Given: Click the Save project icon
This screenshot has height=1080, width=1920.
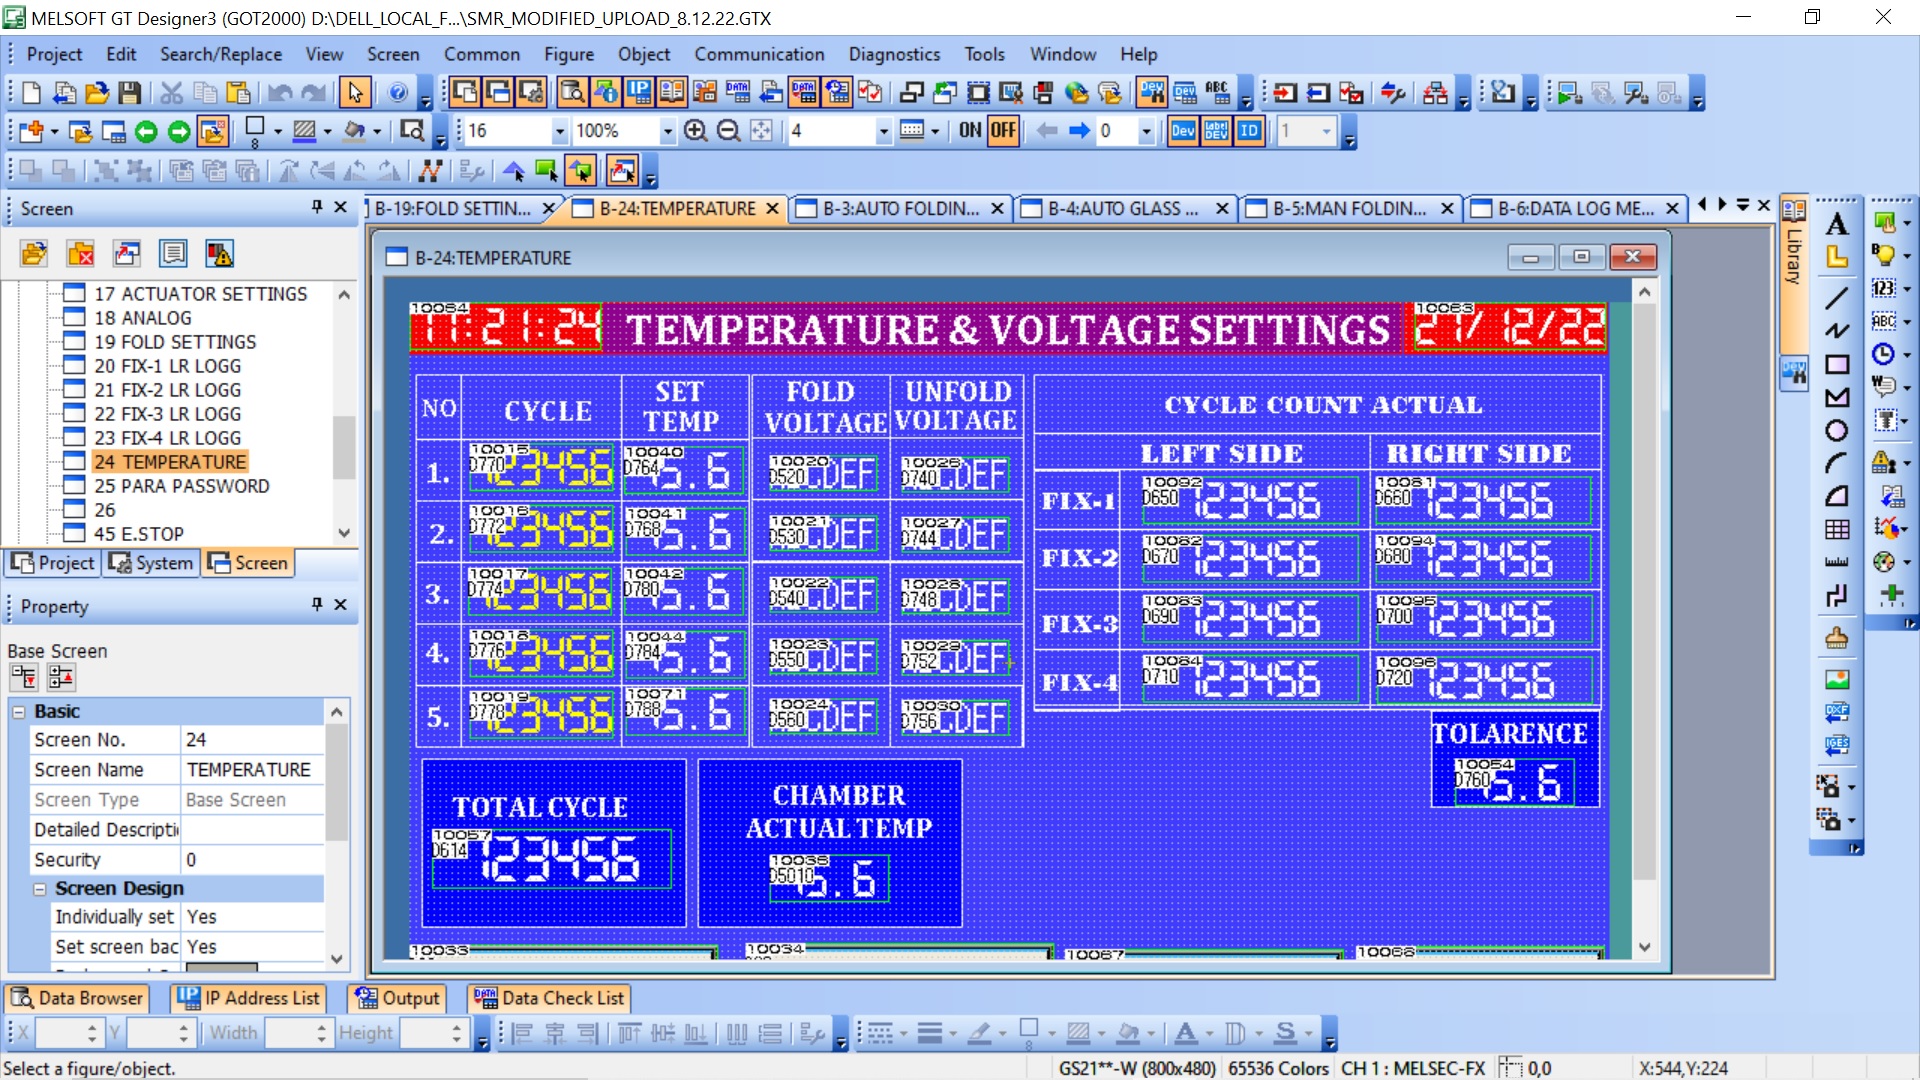Looking at the screenshot, I should click(x=129, y=93).
